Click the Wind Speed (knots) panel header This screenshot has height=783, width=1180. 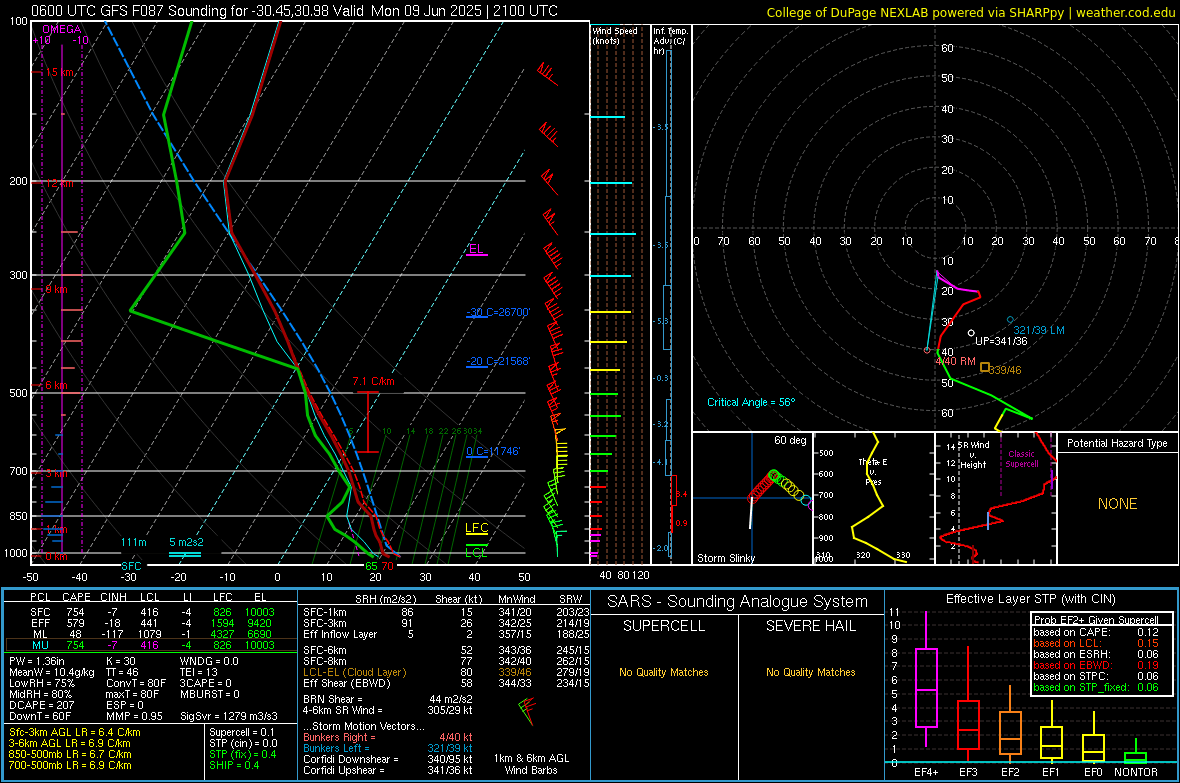pos(615,35)
